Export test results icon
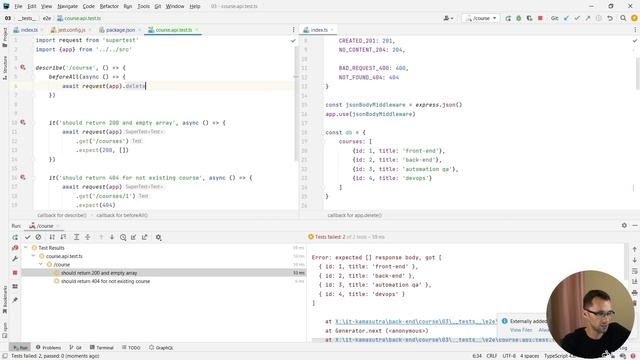This screenshot has width=640, height=360. tap(144, 237)
